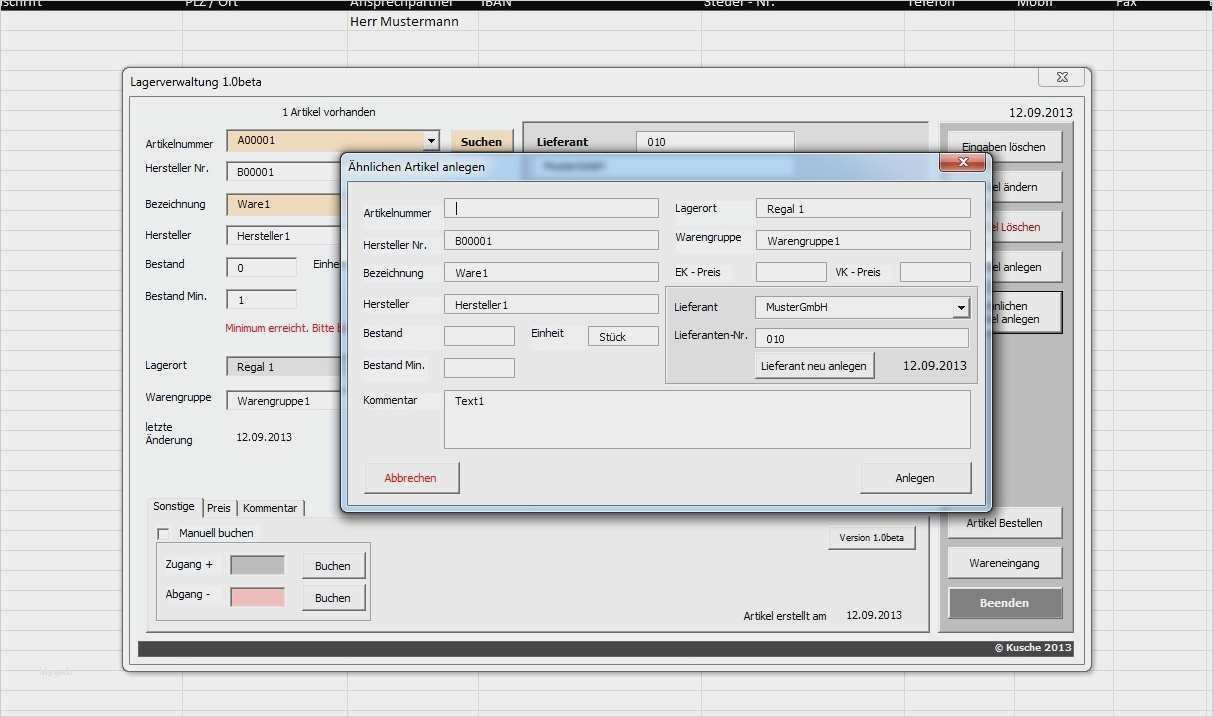Close the Lagerverwaltung 1.0beta window
1213x717 pixels.
pos(1061,77)
